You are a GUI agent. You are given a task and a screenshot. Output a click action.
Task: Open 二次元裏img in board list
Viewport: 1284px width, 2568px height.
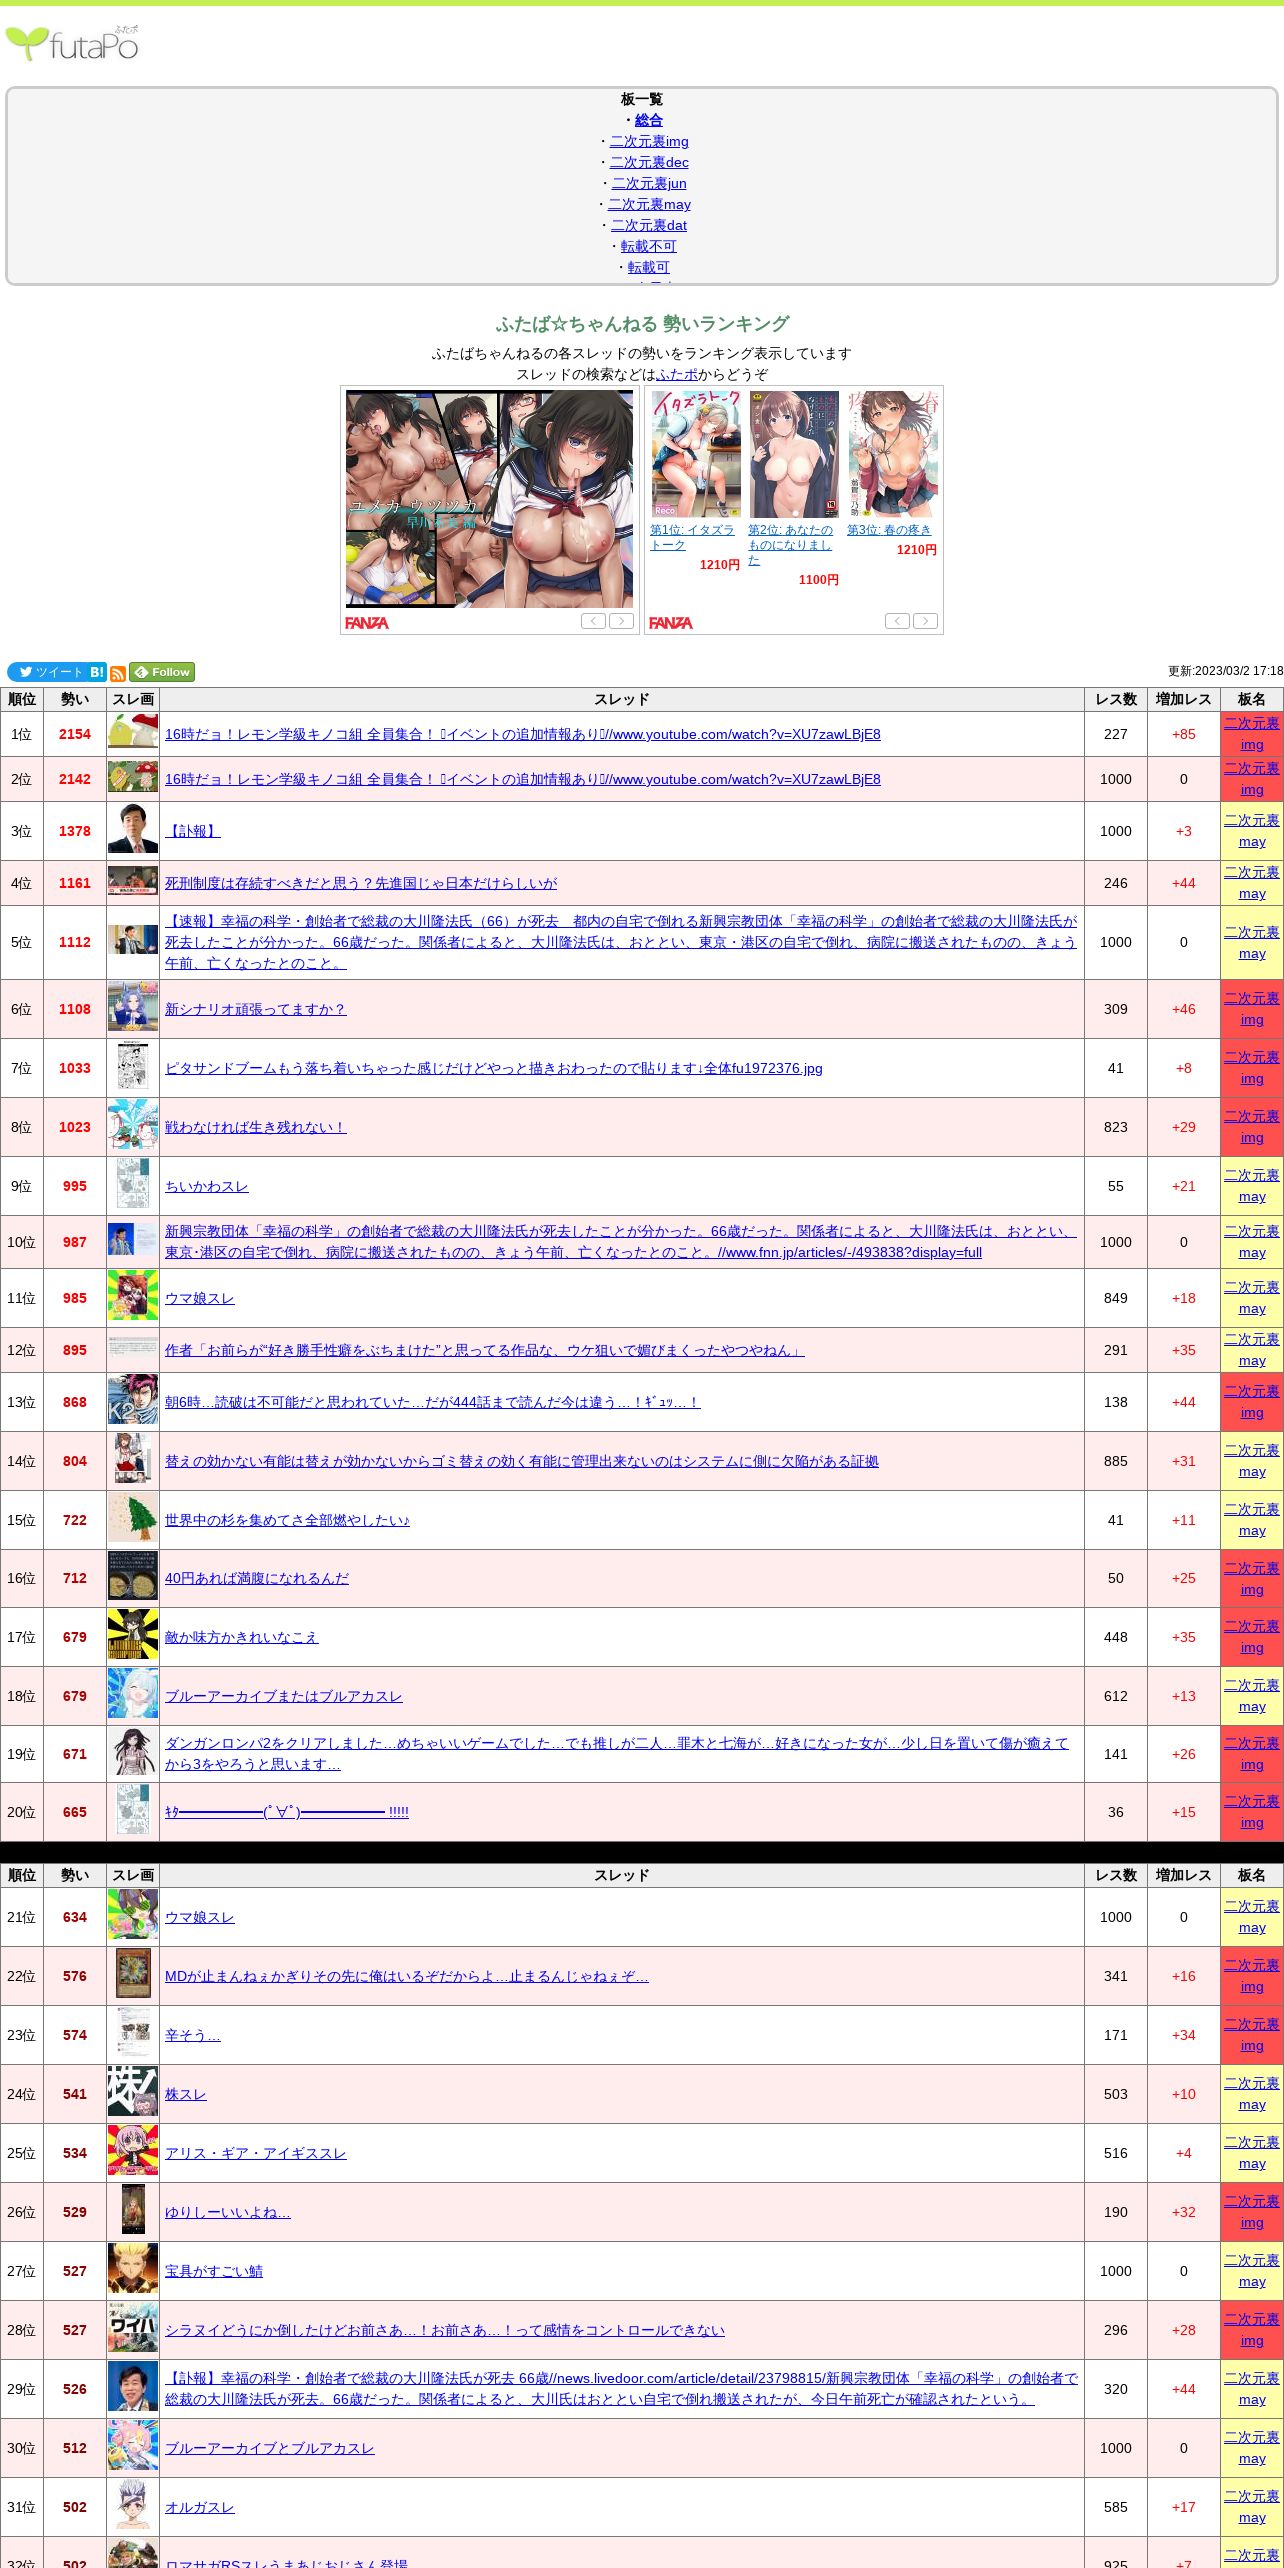click(649, 141)
